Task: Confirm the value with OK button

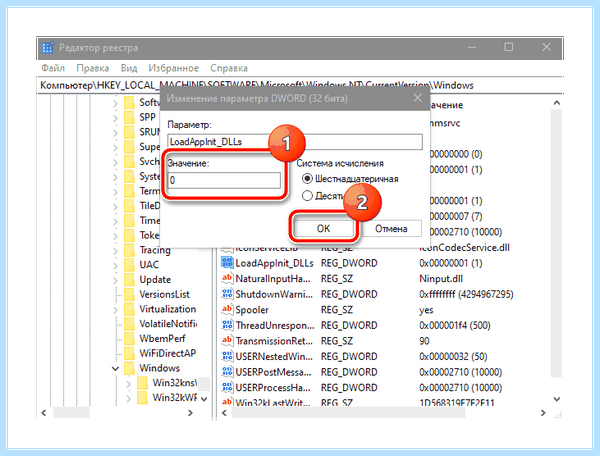Action: coord(323,228)
